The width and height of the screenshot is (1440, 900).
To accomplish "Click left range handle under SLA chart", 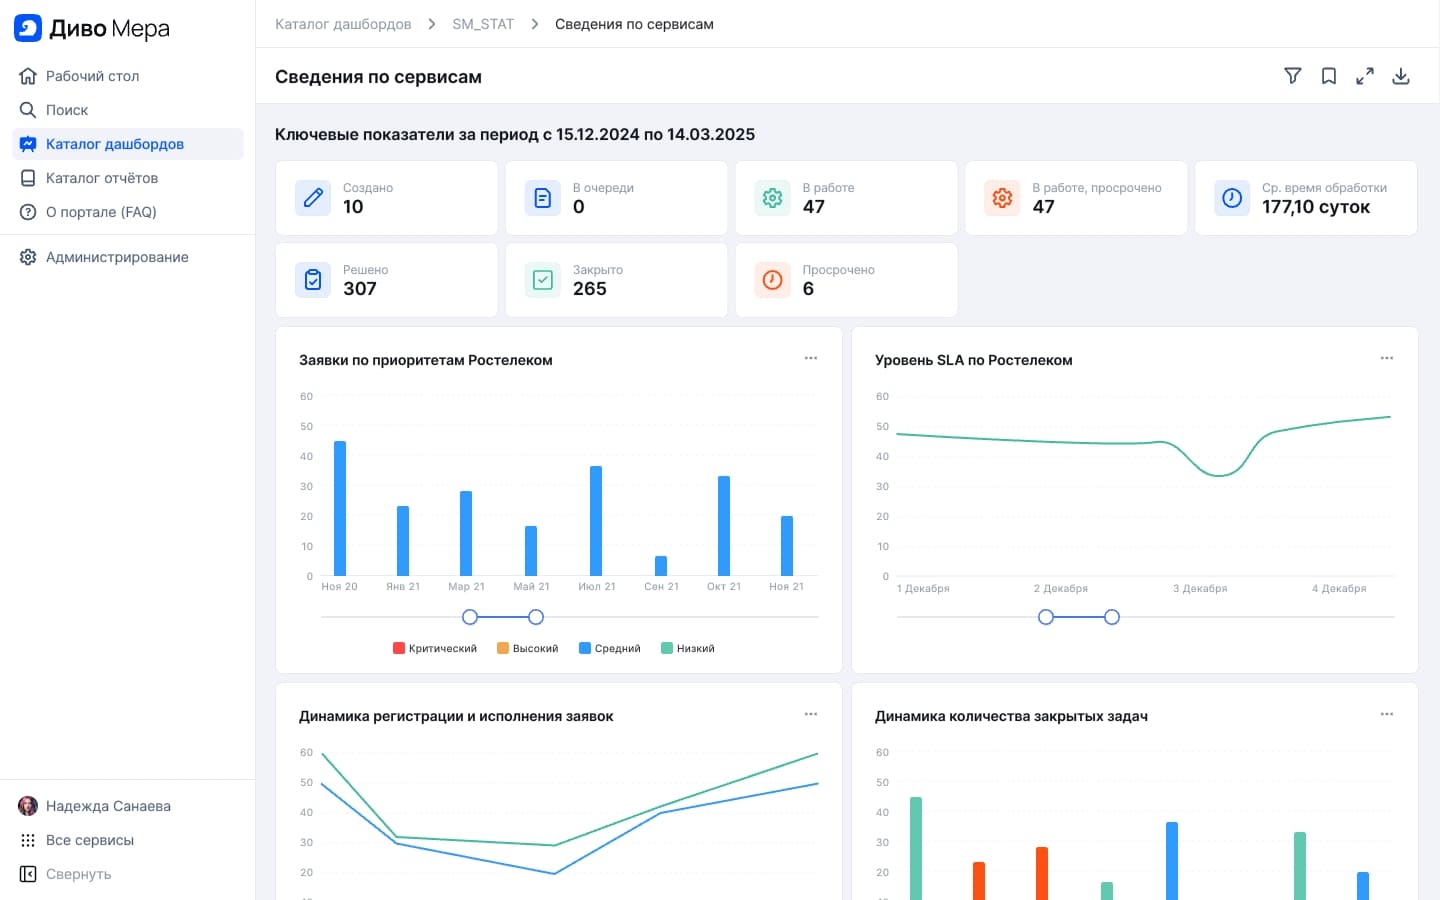I will coord(1046,617).
